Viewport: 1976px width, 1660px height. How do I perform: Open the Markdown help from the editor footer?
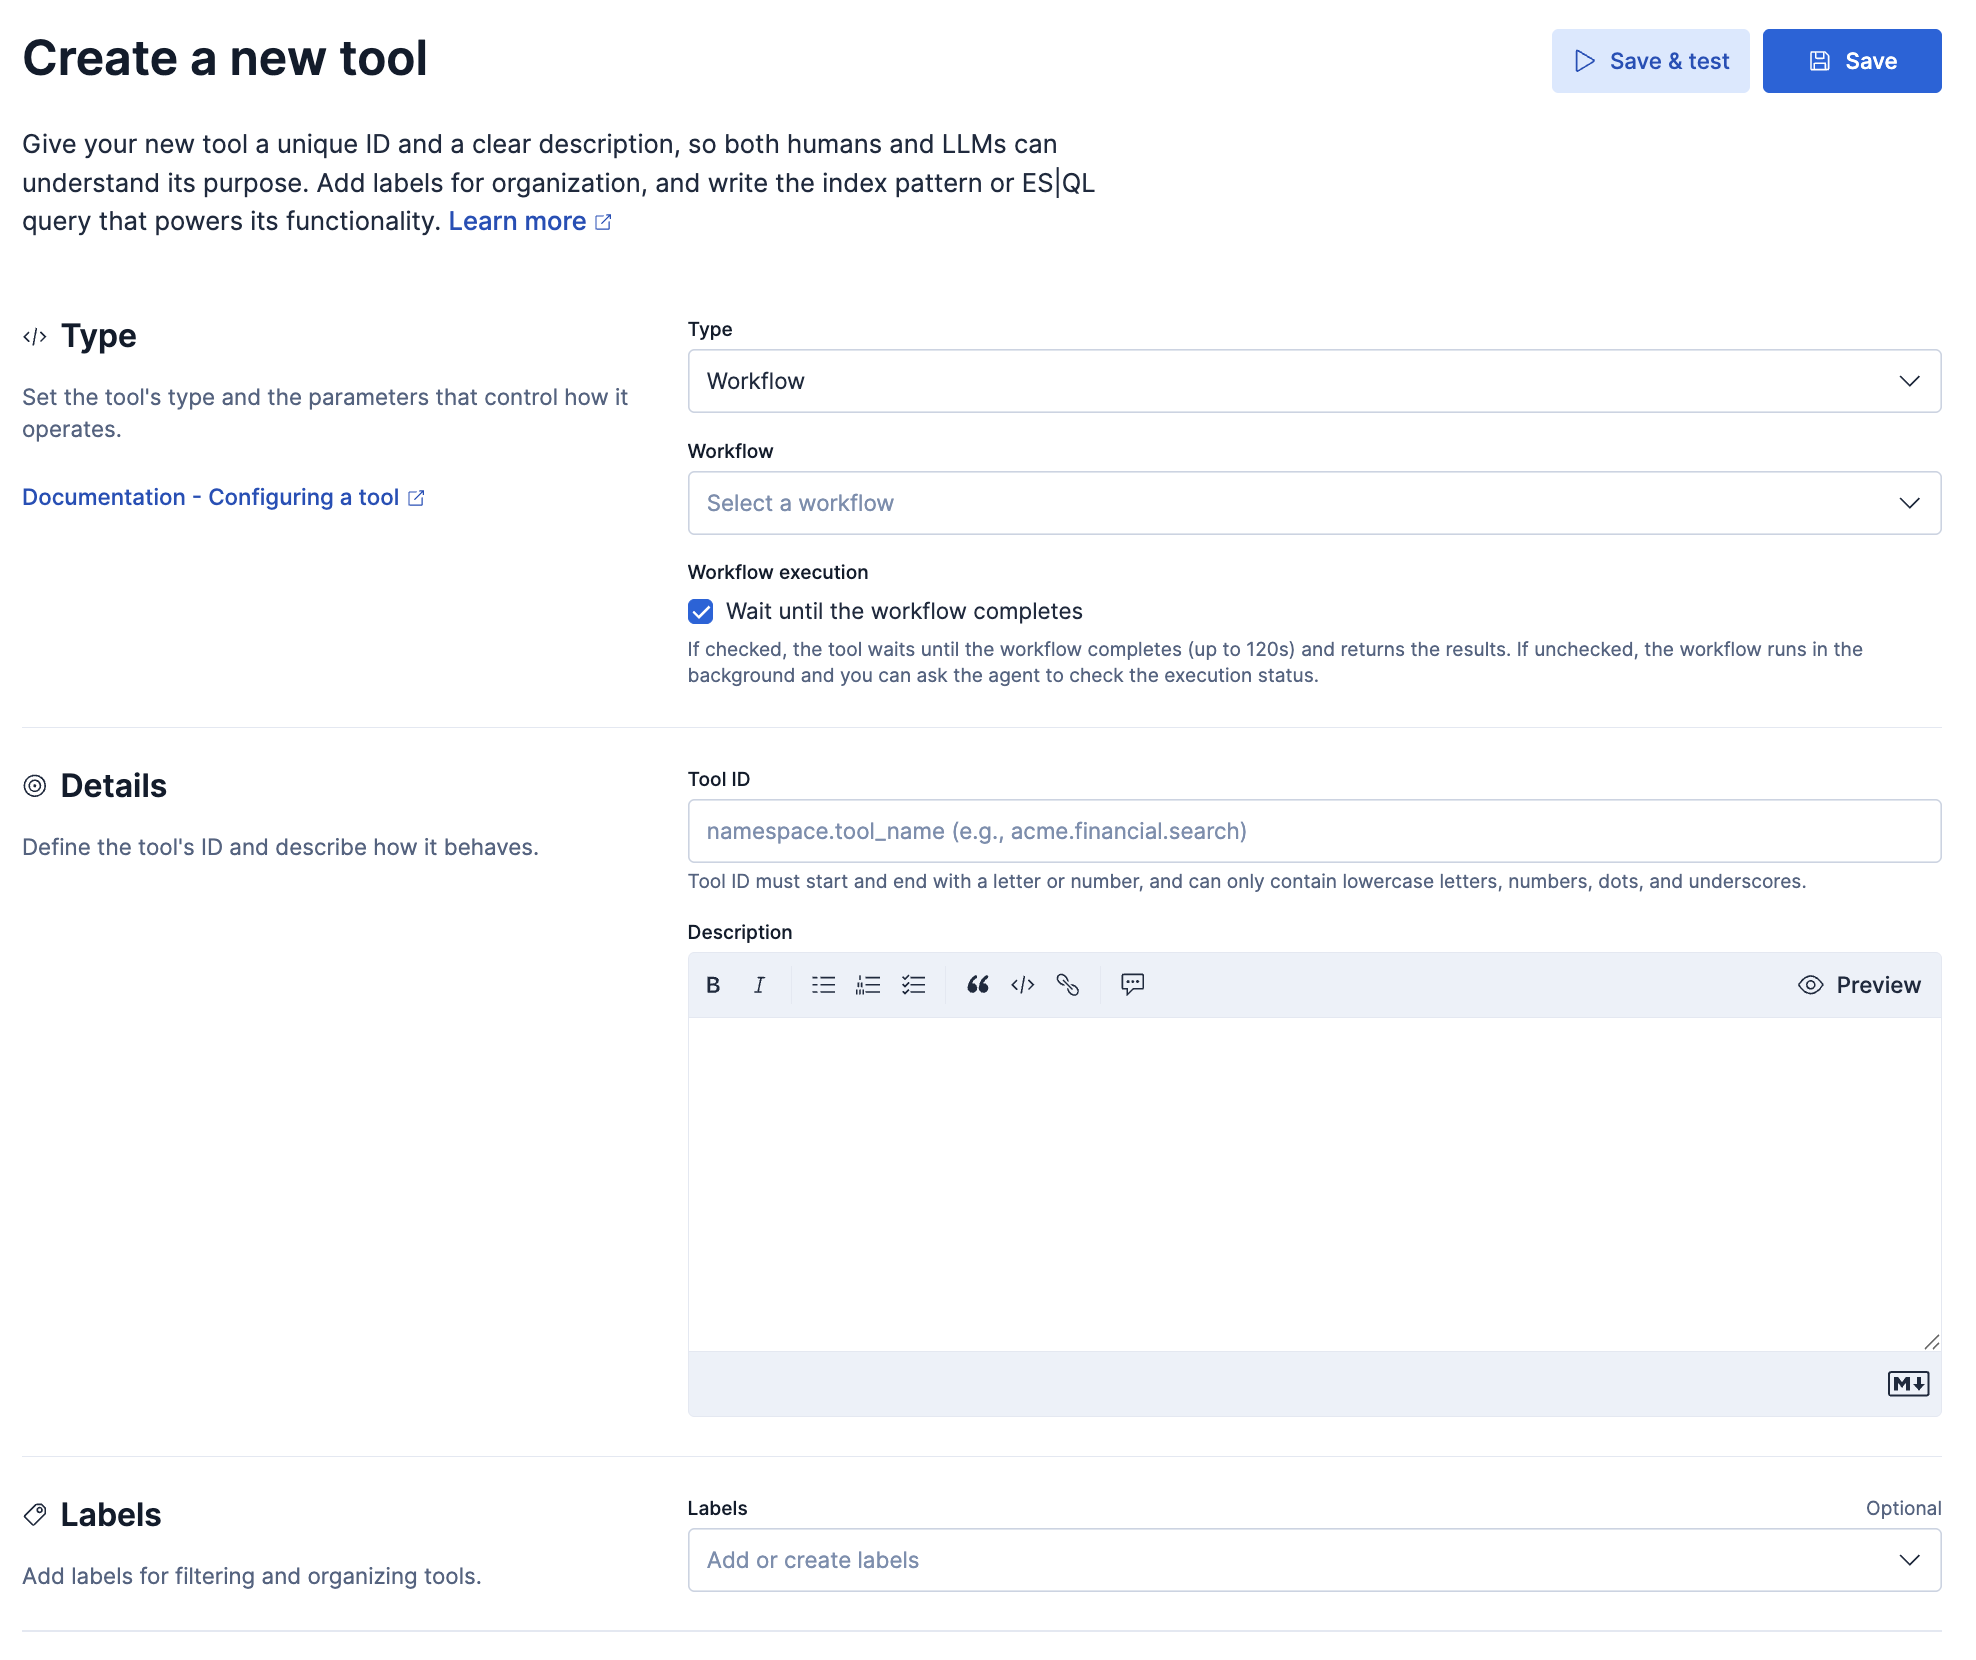tap(1909, 1384)
